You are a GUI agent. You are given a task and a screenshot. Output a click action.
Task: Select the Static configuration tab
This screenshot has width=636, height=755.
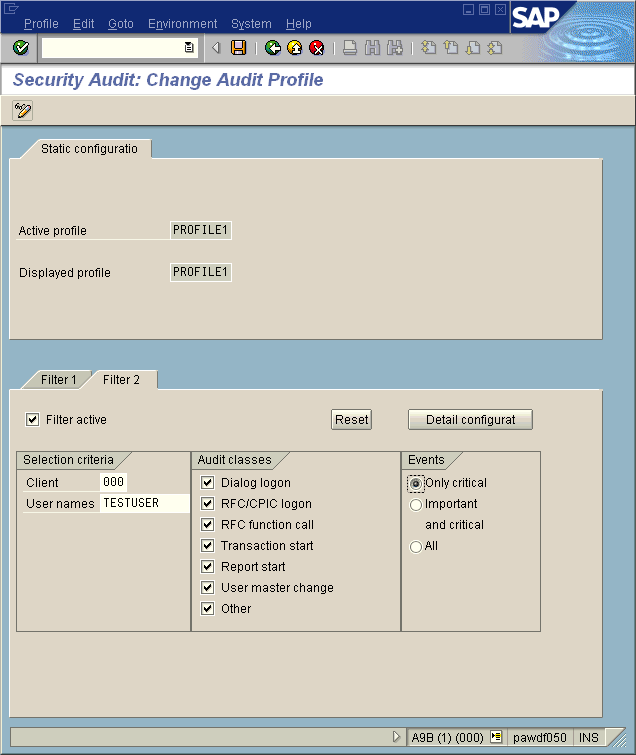coord(89,149)
